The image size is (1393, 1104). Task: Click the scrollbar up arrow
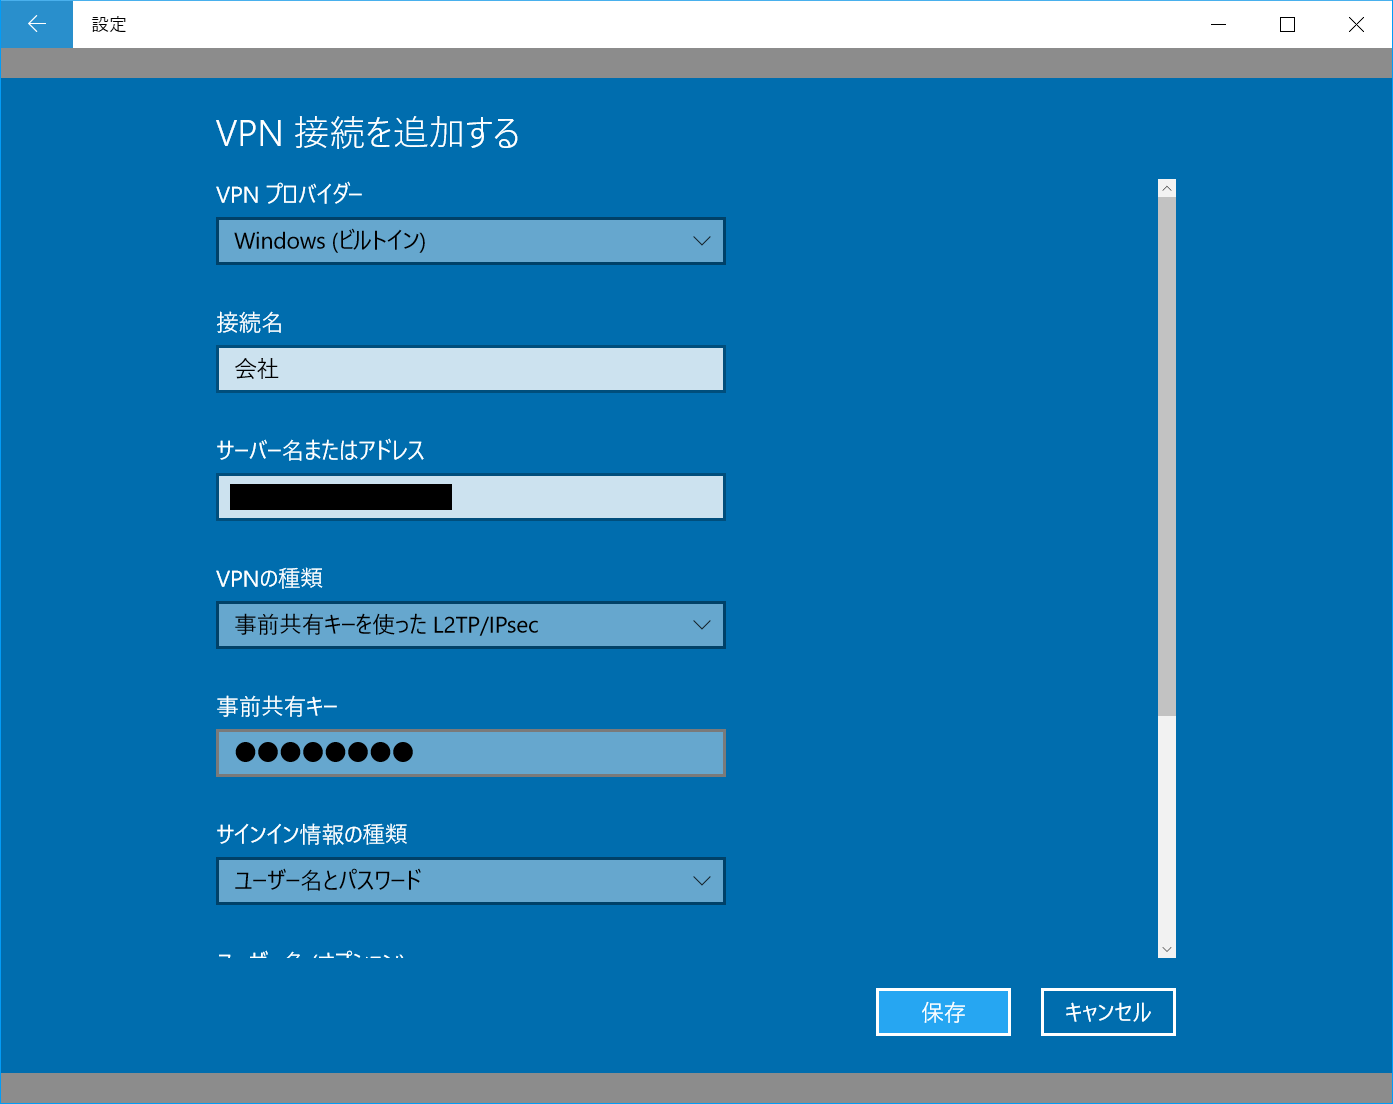pos(1166,186)
